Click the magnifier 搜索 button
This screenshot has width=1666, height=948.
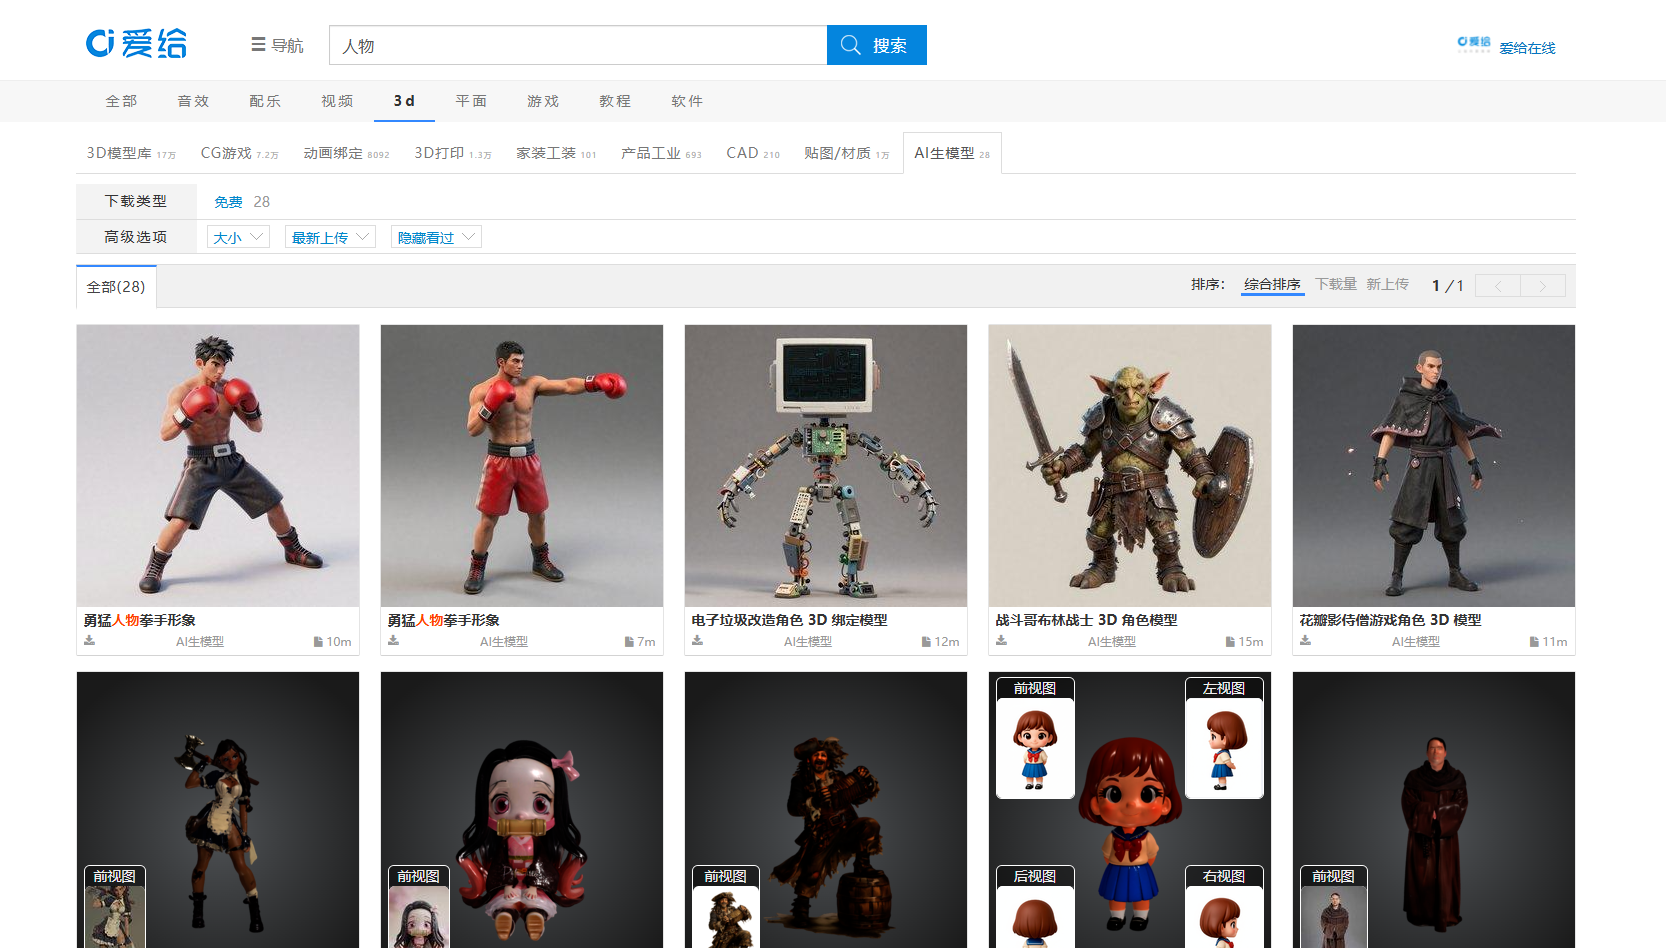876,45
